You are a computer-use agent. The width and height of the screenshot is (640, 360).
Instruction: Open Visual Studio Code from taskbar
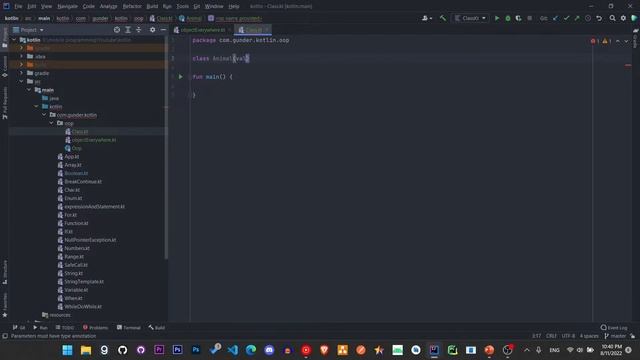233,350
